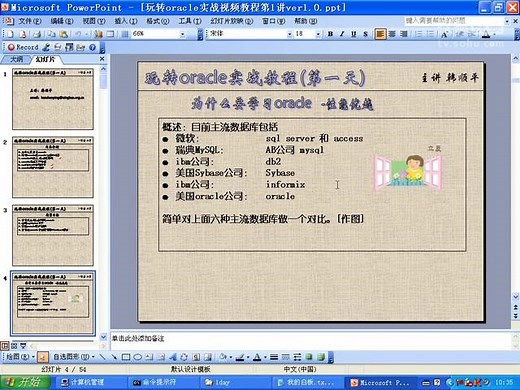Viewport: 520px width, 390px height.
Task: Click the Paste icon in standard toolbar
Action: point(63,34)
